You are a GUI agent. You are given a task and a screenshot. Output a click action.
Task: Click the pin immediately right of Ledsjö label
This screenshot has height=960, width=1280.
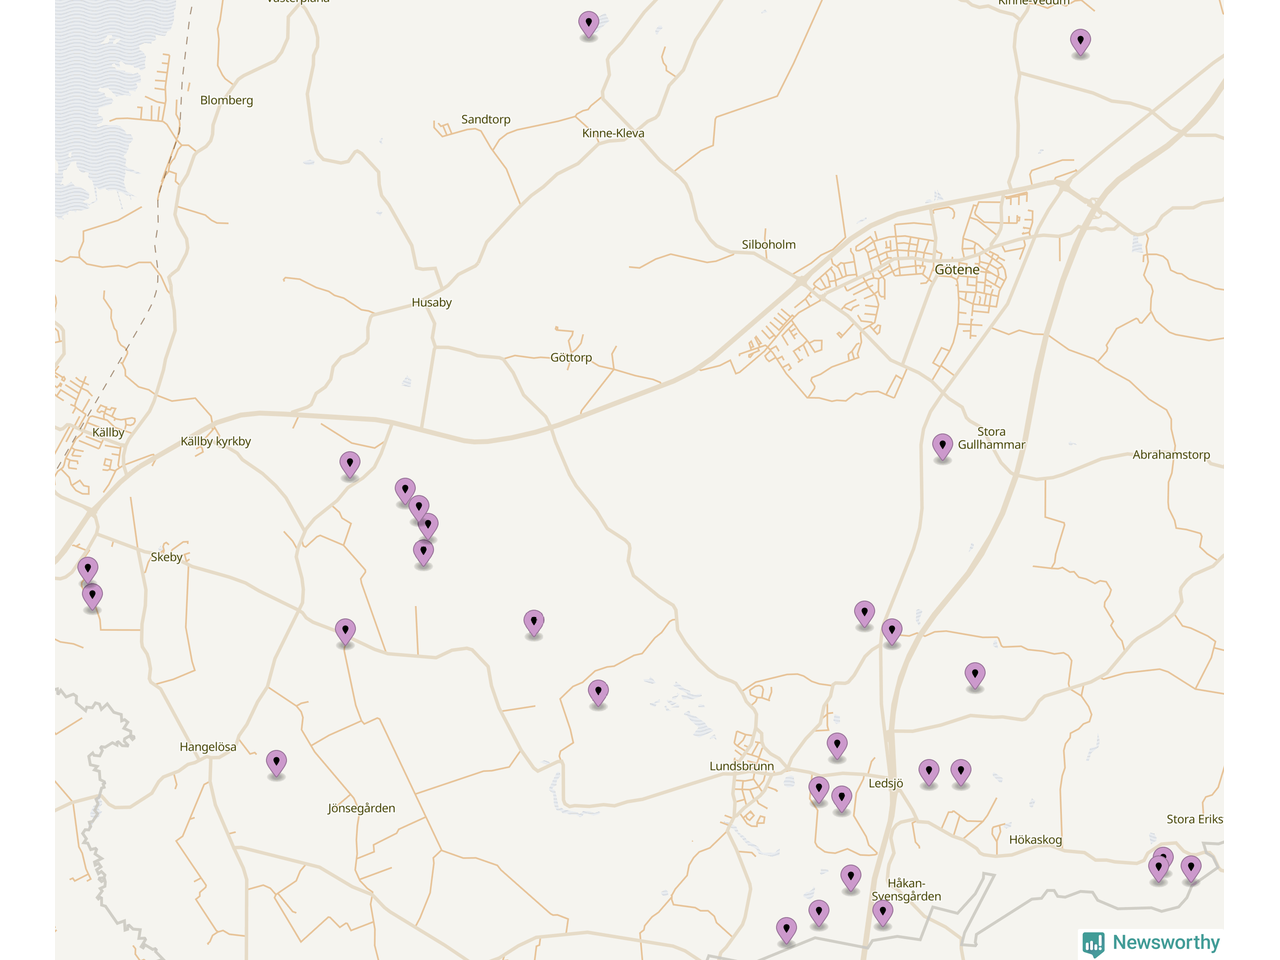tap(929, 772)
